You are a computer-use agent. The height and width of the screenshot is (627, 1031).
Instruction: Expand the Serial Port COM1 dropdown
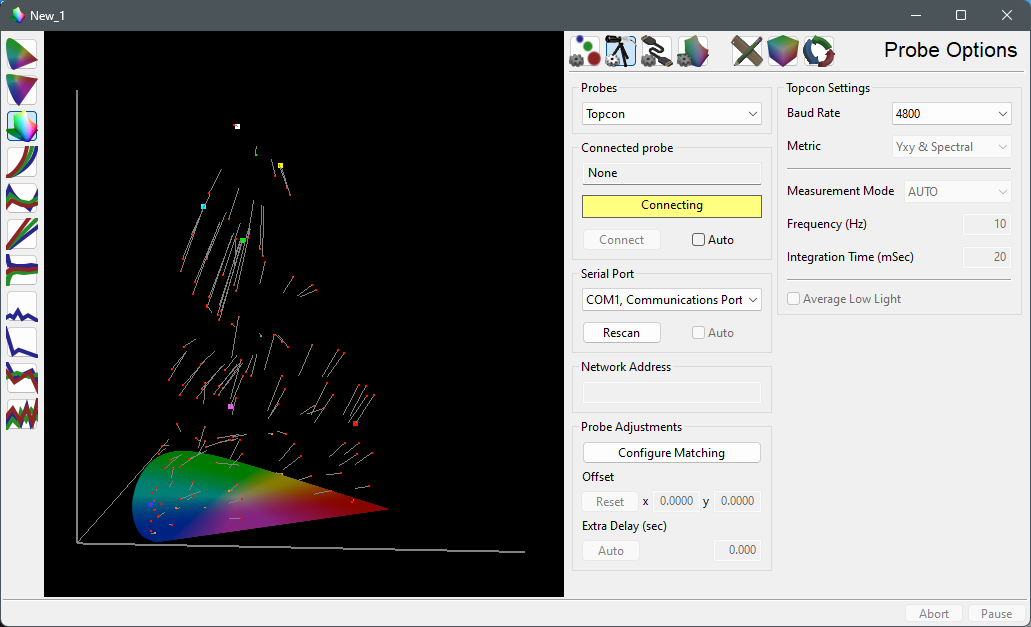click(671, 299)
